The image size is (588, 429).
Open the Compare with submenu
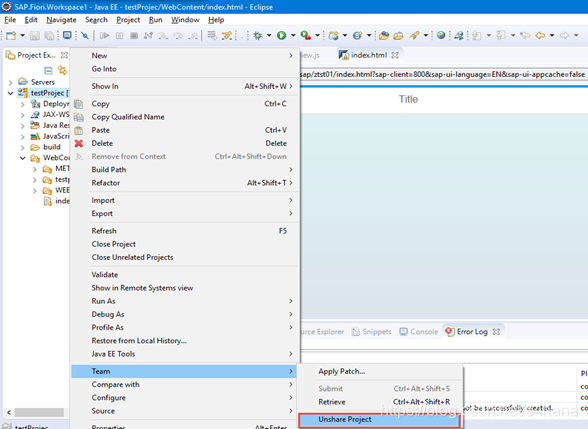[185, 384]
